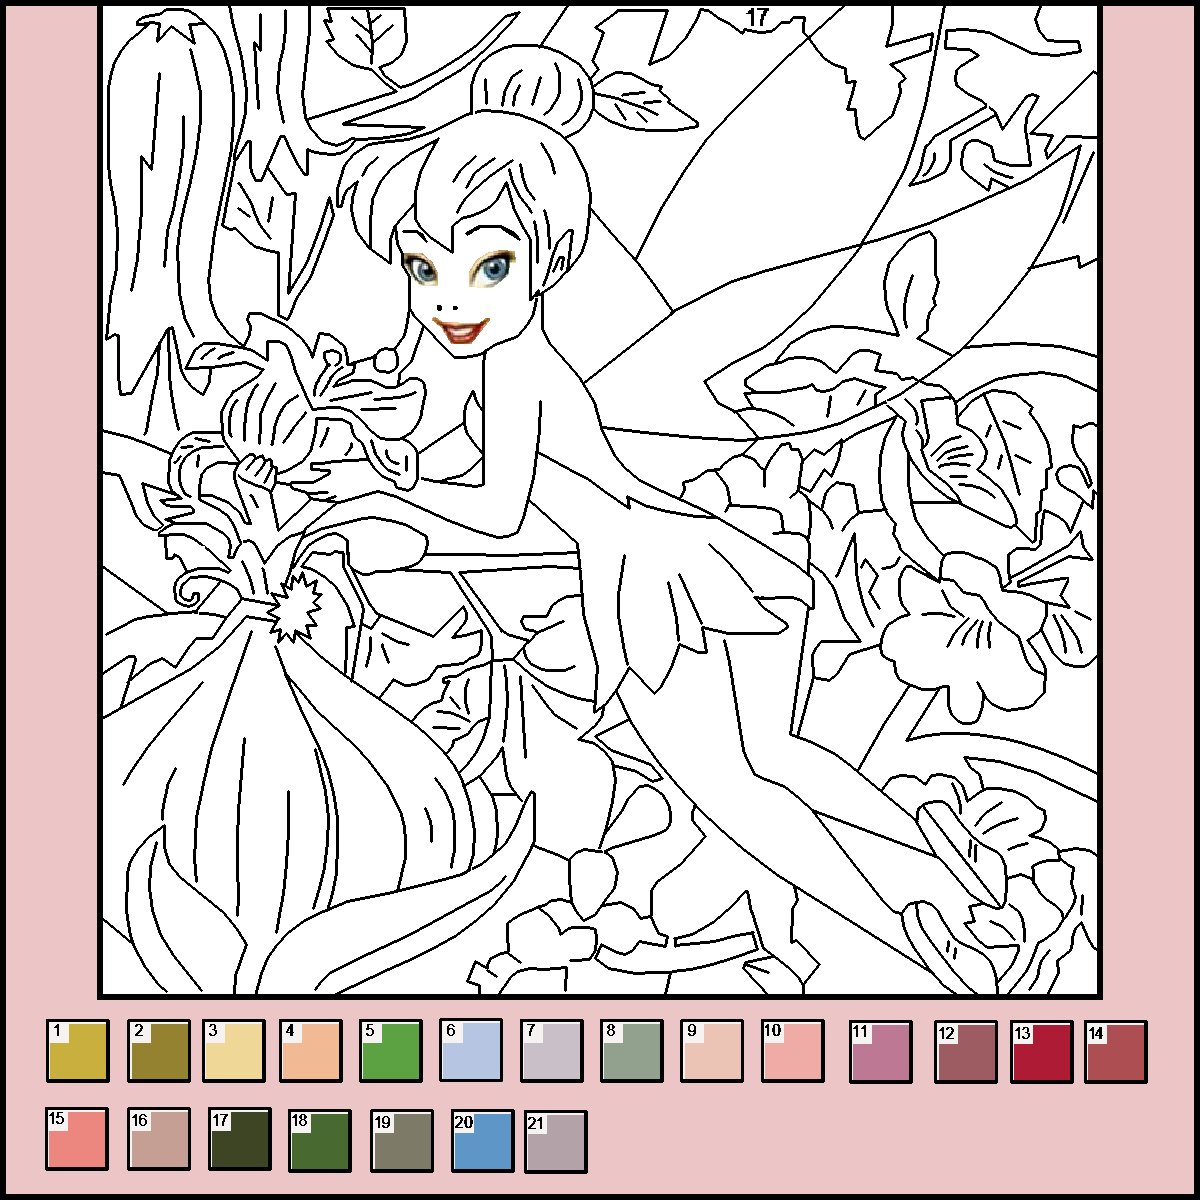The height and width of the screenshot is (1200, 1200).
Task: Select the peach color number 4
Action: [311, 1051]
